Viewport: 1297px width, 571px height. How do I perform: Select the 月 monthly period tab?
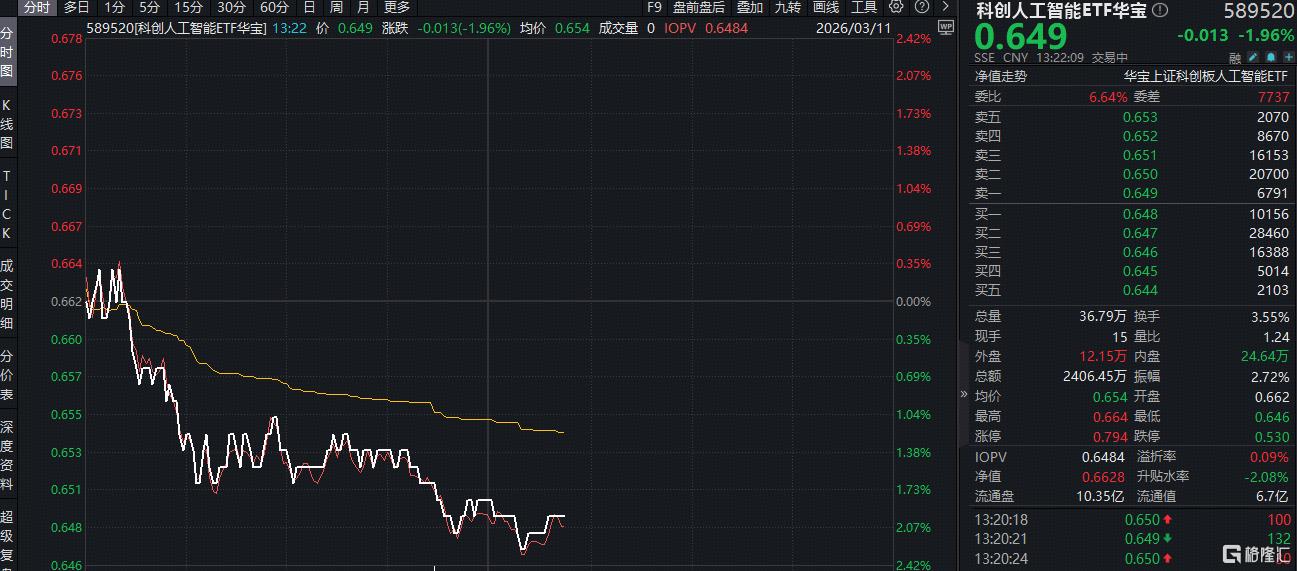point(363,7)
